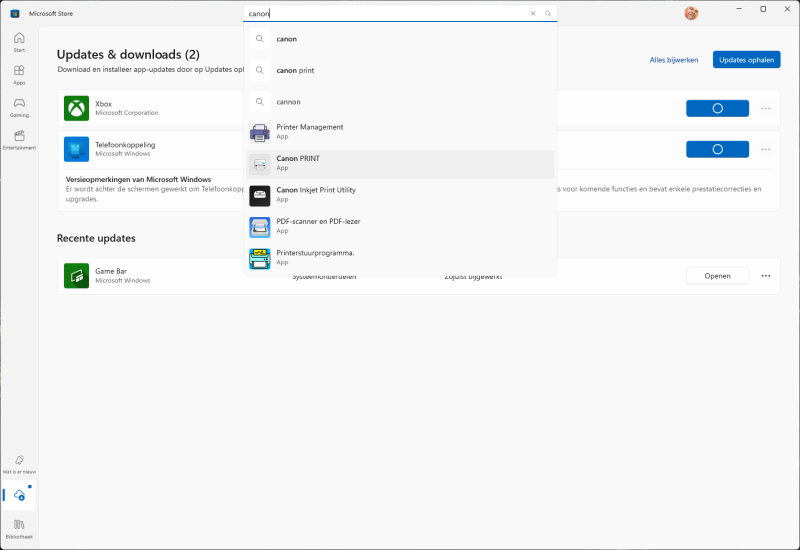Select Canon PRINT app suggestion
This screenshot has height=550, width=800.
(400, 164)
